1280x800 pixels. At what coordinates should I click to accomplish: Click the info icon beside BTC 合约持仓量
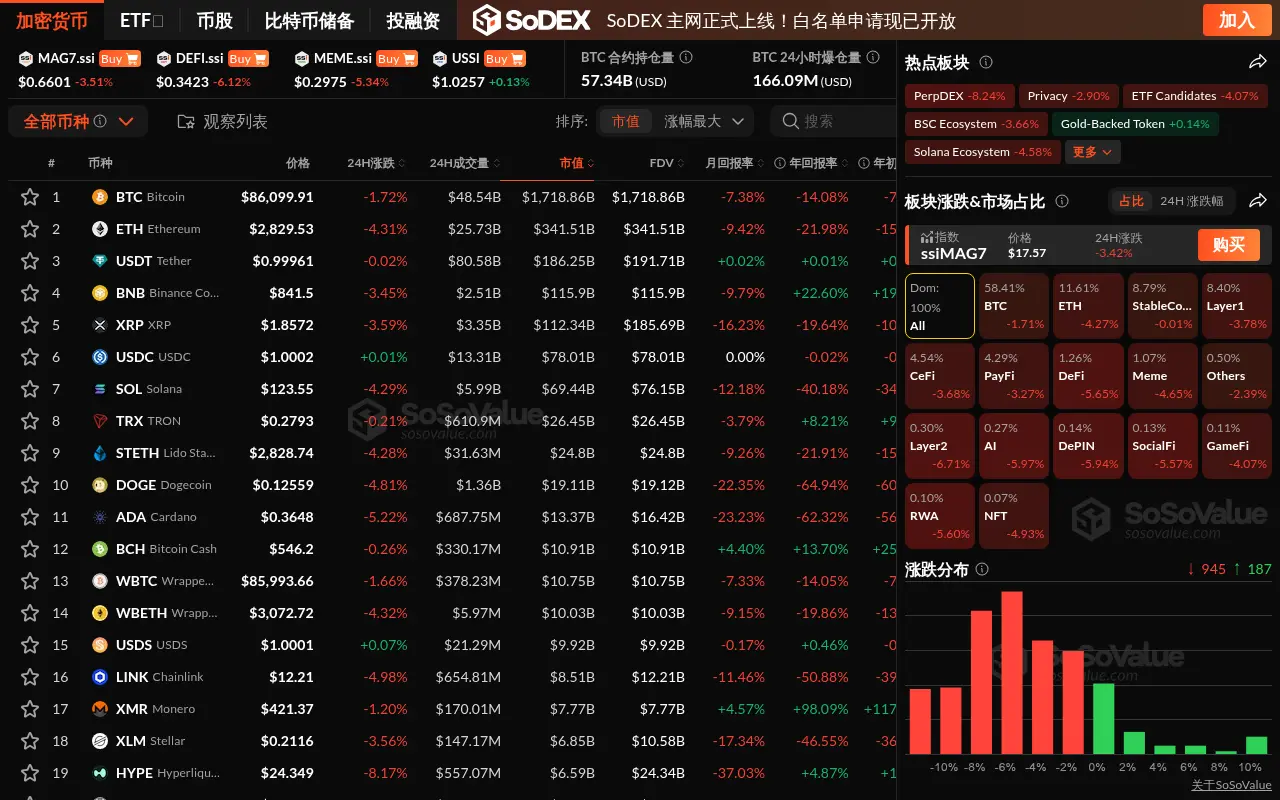click(x=686, y=57)
